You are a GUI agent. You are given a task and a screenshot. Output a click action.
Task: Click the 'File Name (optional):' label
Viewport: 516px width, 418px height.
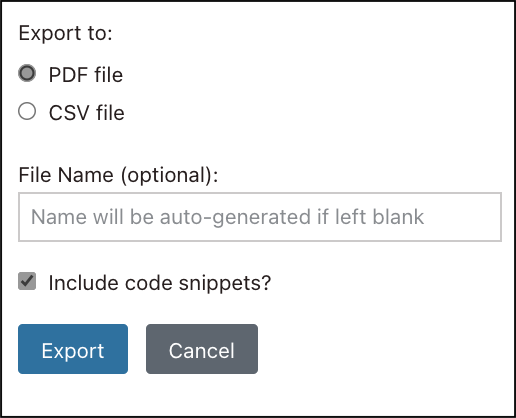pyautogui.click(x=118, y=175)
